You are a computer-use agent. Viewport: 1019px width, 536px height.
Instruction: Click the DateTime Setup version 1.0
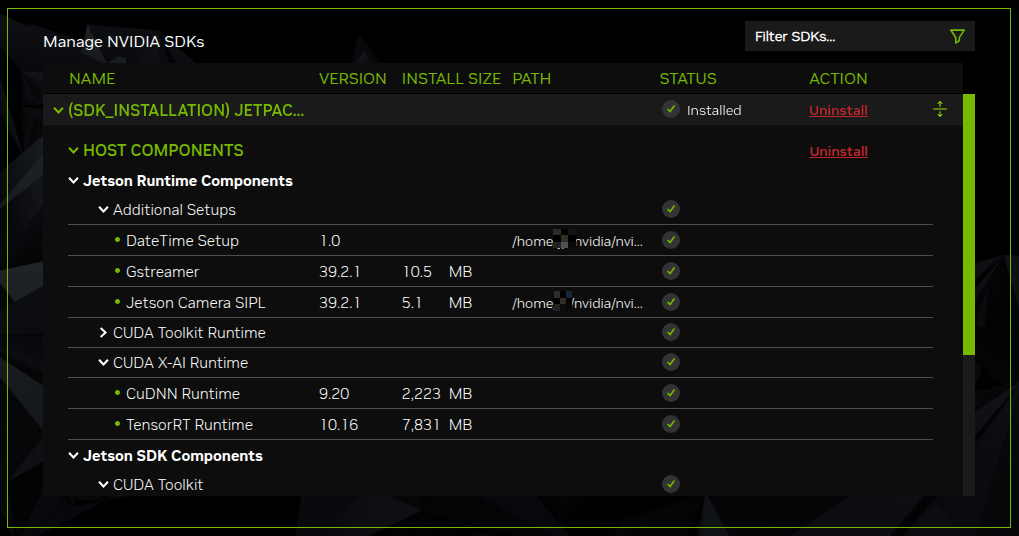pyautogui.click(x=330, y=241)
